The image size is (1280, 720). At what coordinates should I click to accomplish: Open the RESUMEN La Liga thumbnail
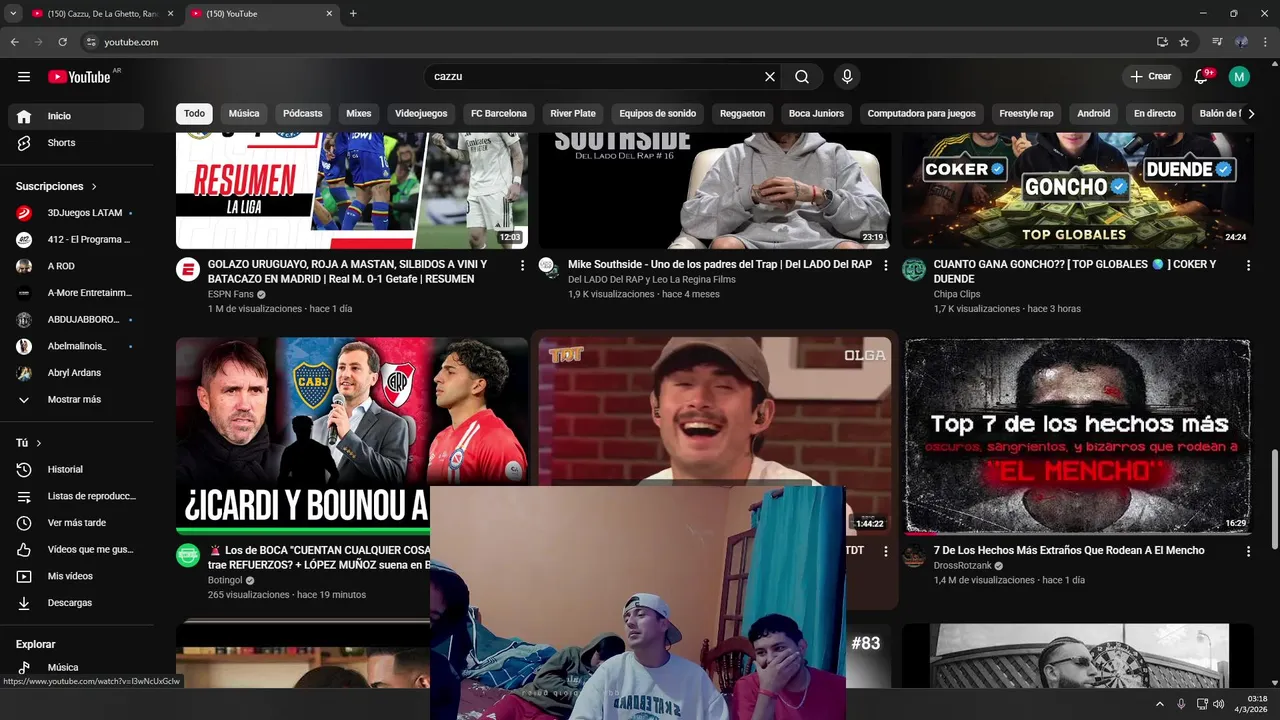click(352, 190)
